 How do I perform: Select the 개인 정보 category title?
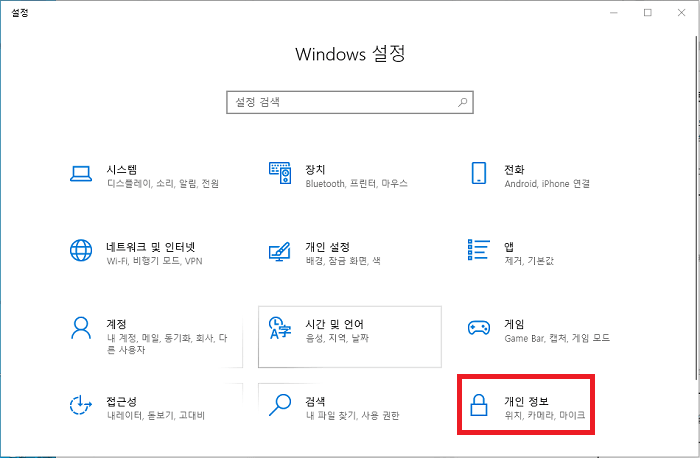[526, 401]
